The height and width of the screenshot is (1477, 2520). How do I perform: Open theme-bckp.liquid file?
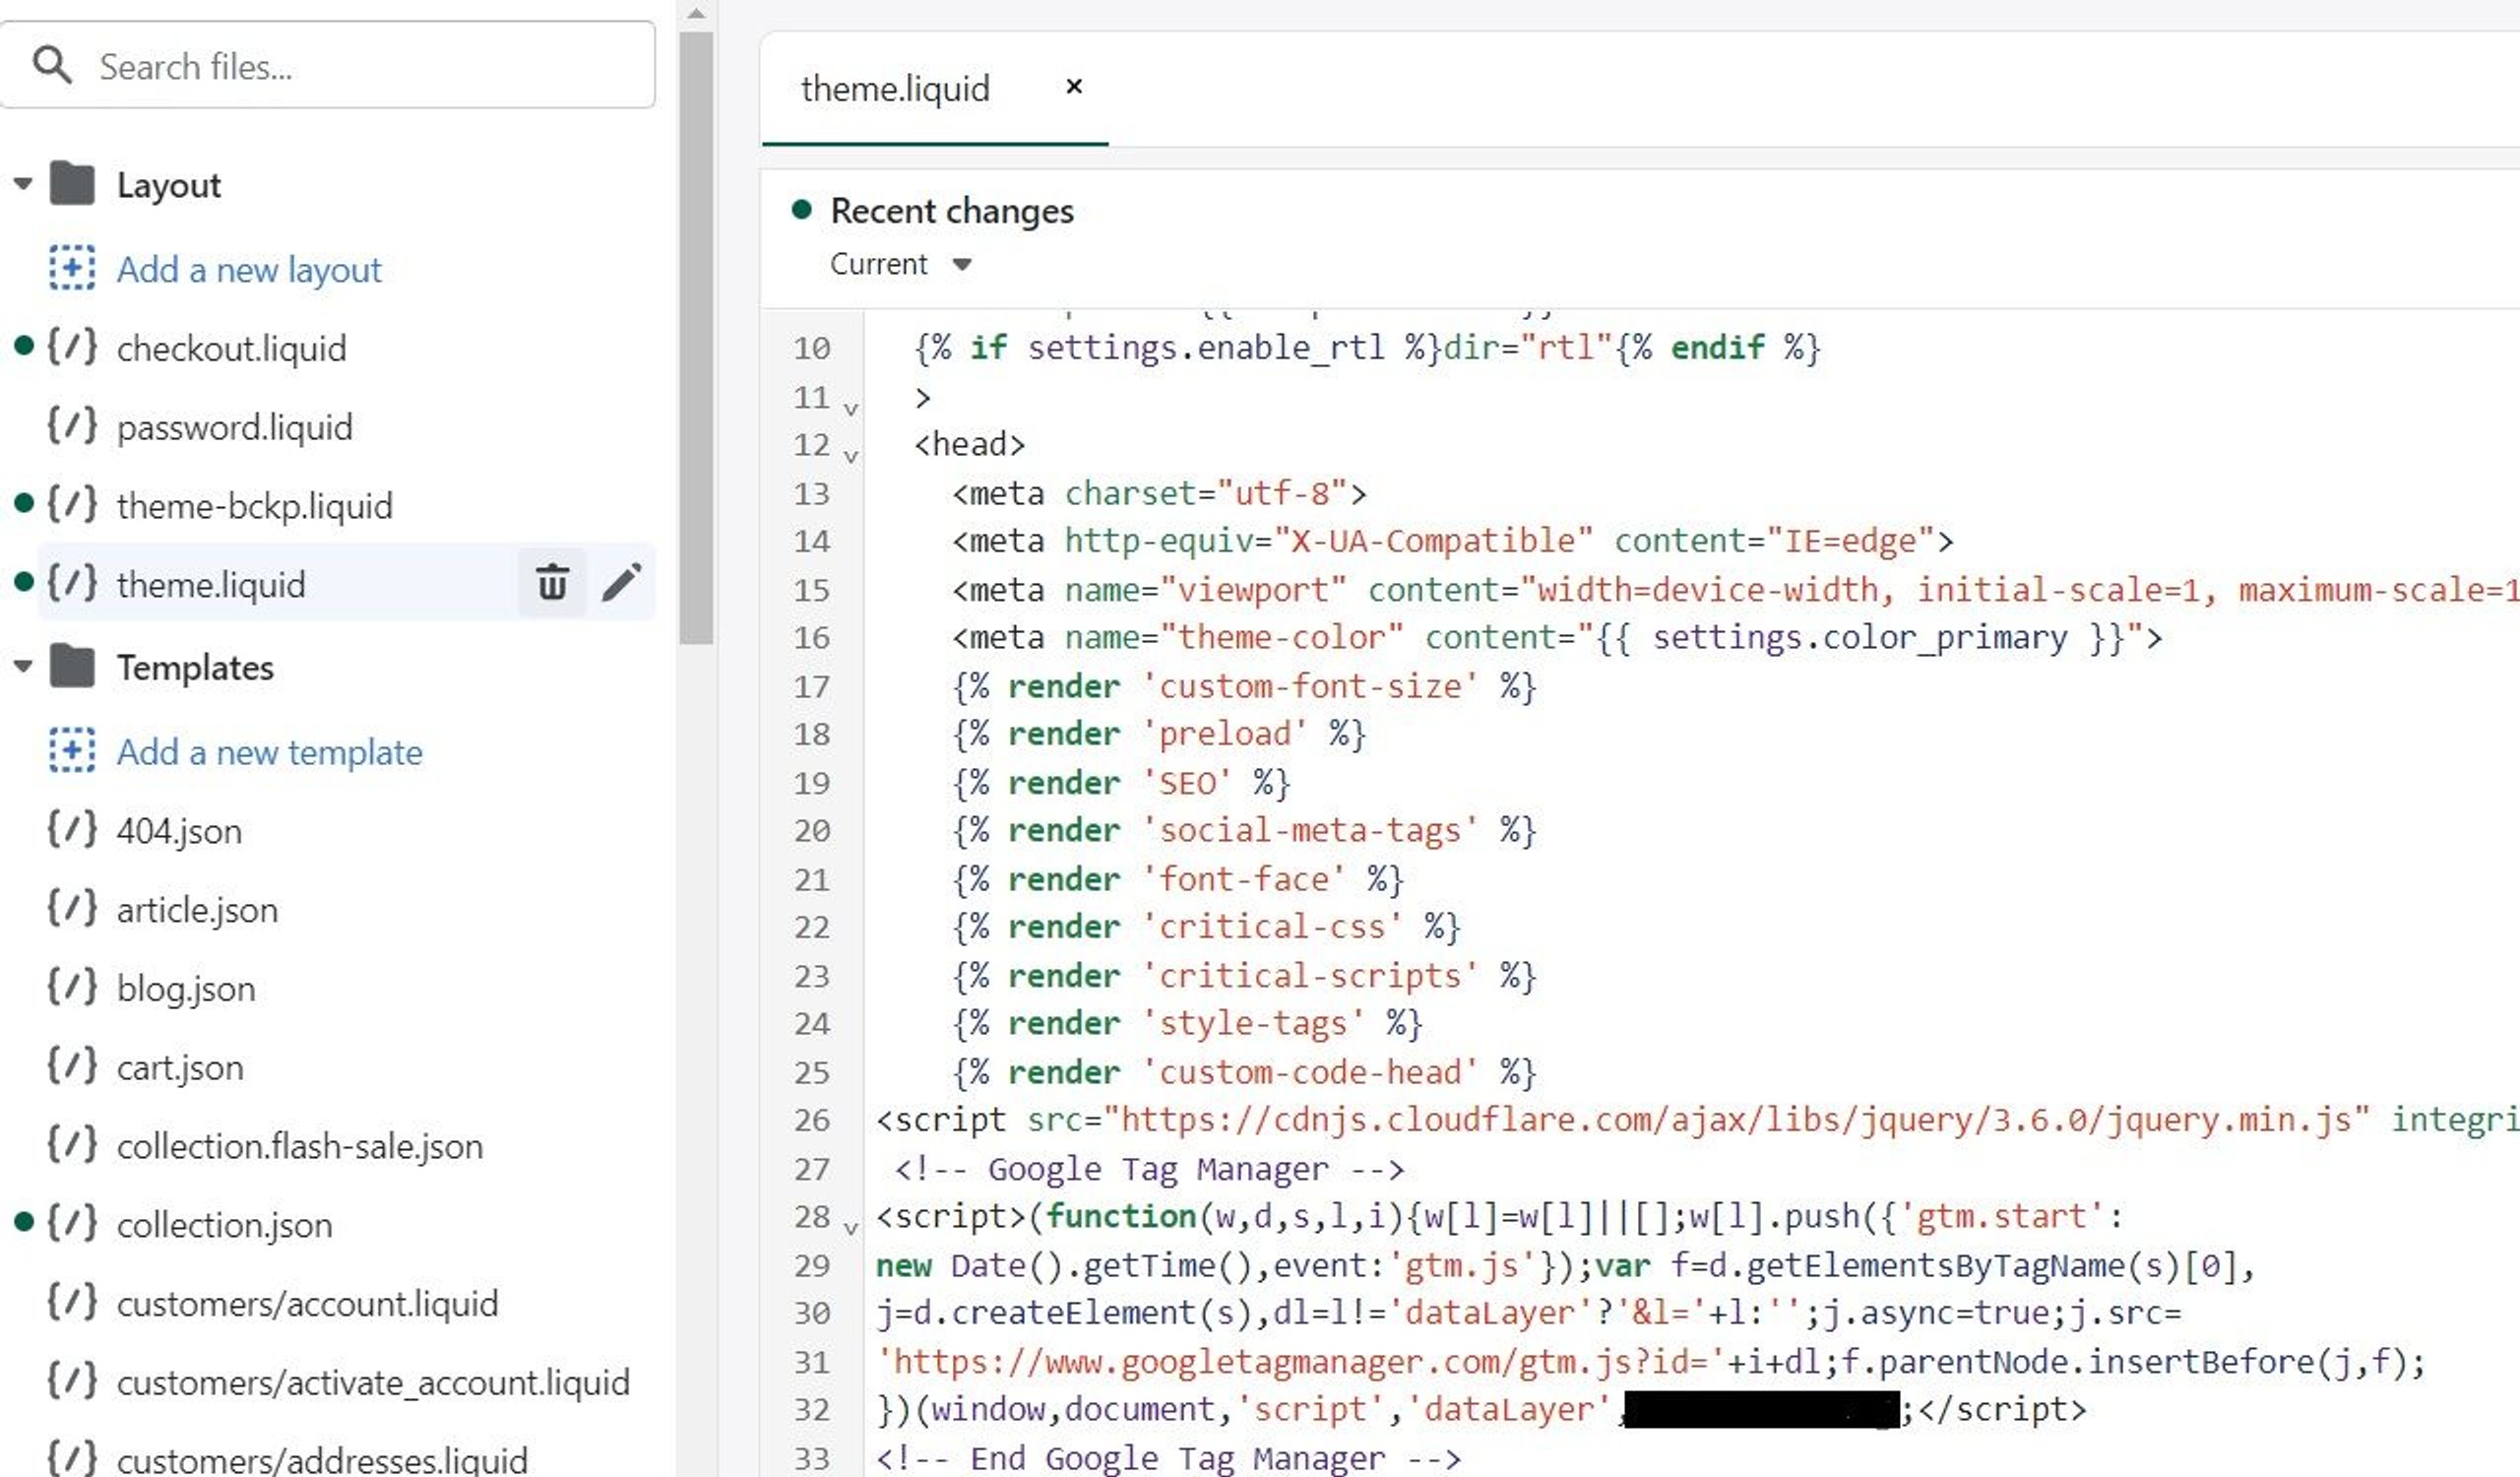[254, 506]
